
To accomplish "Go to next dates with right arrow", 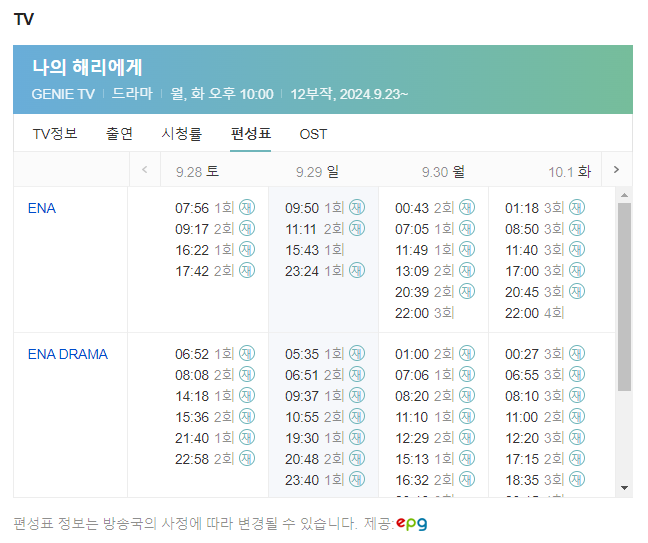I will 617,169.
